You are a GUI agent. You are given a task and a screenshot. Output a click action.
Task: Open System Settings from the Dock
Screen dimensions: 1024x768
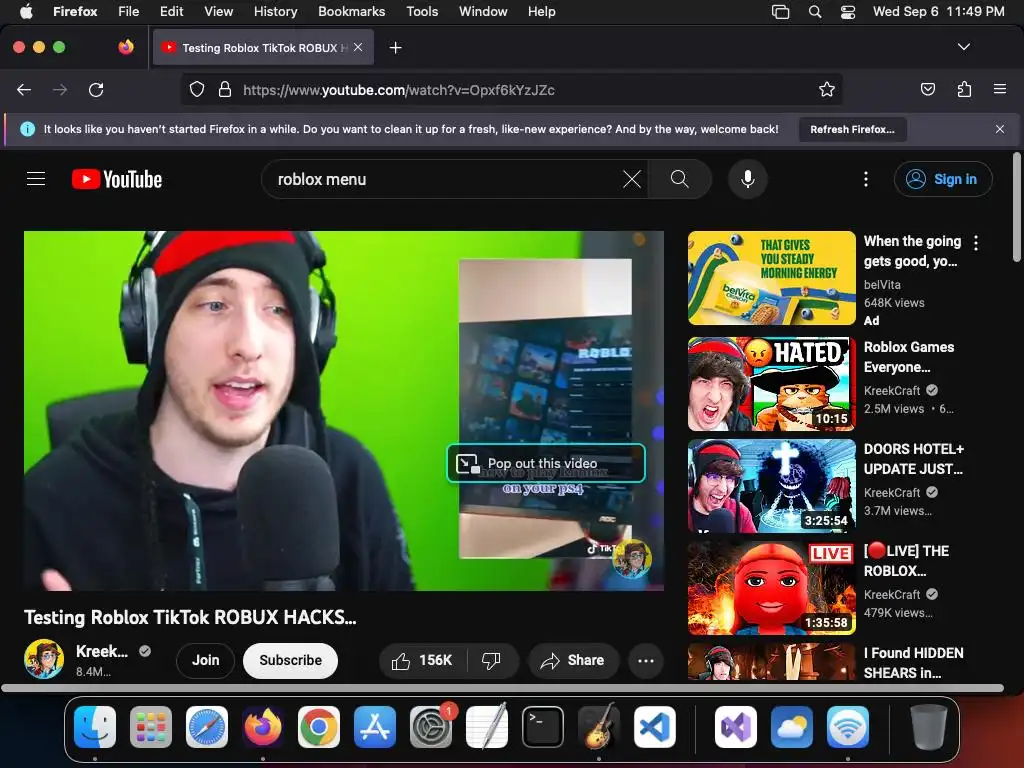431,727
